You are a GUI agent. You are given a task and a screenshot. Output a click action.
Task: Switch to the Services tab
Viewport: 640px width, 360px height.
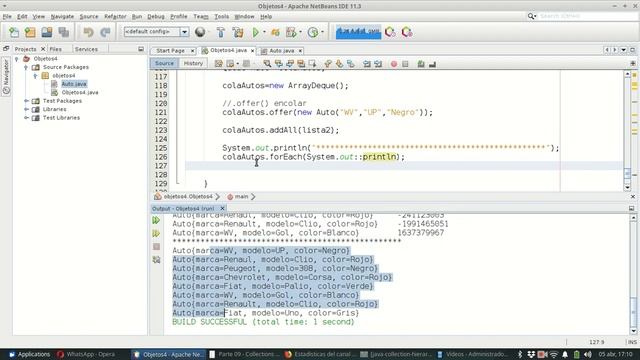[x=86, y=49]
